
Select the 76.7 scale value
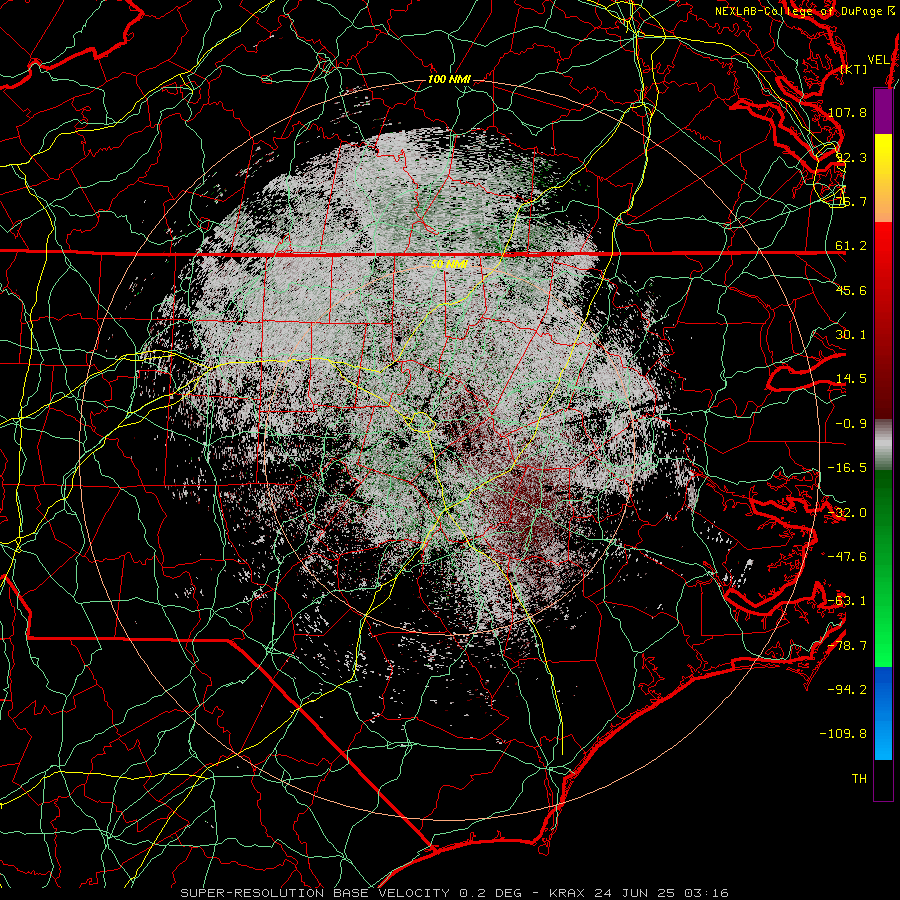pyautogui.click(x=851, y=201)
